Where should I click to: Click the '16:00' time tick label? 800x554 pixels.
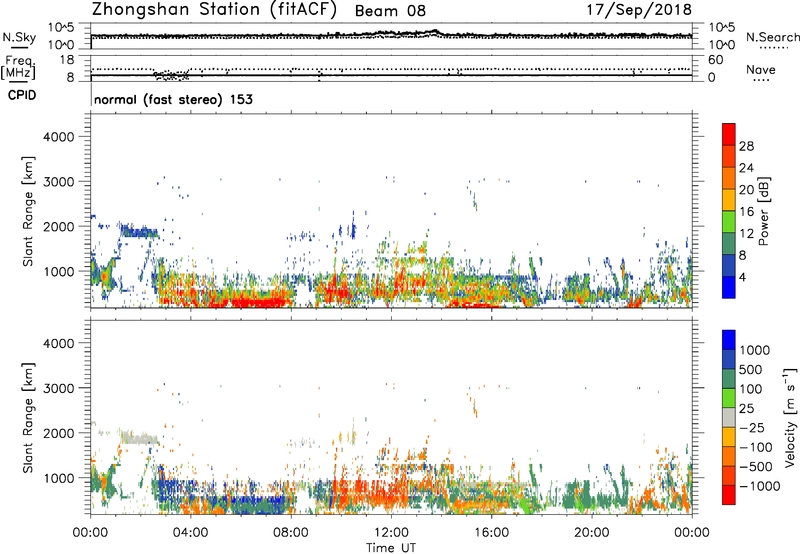point(491,533)
